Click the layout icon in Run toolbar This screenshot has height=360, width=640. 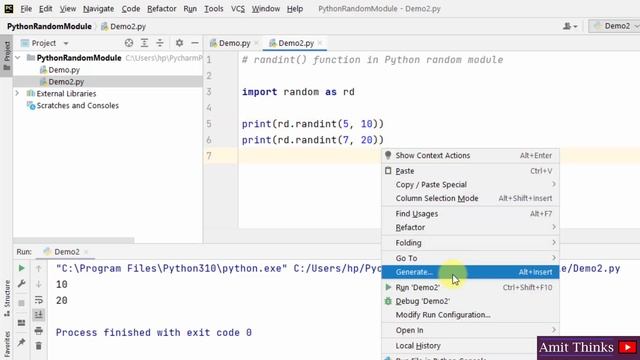(22, 323)
